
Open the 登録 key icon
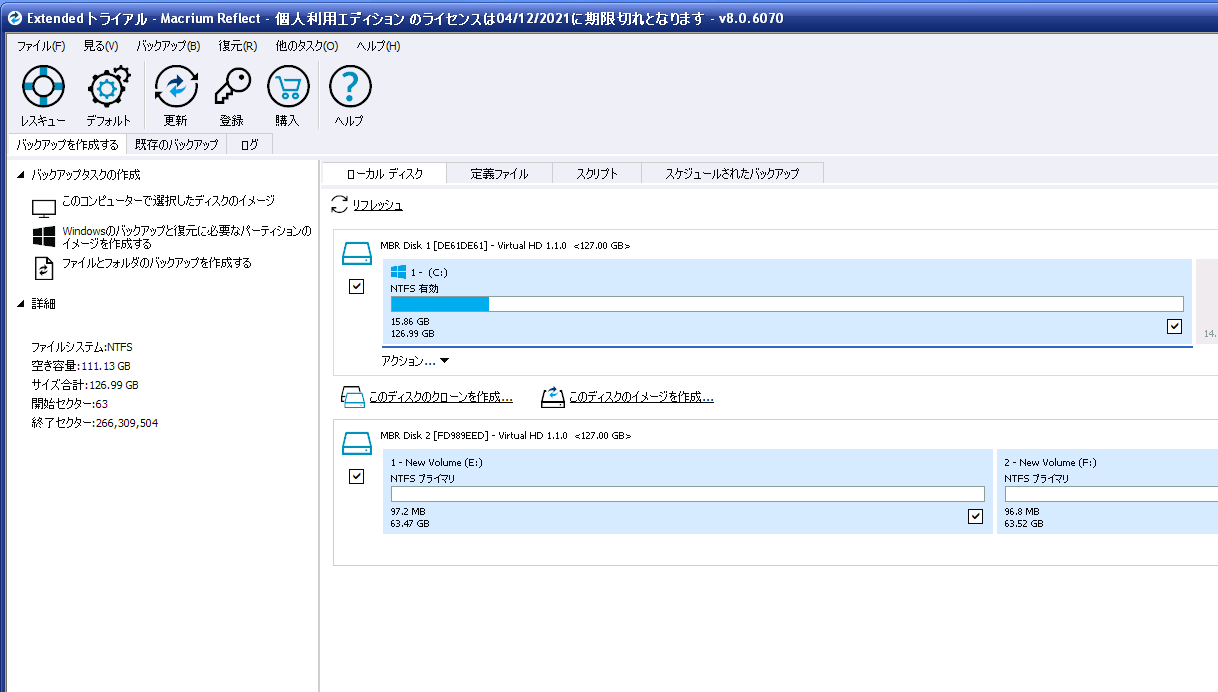tap(232, 88)
